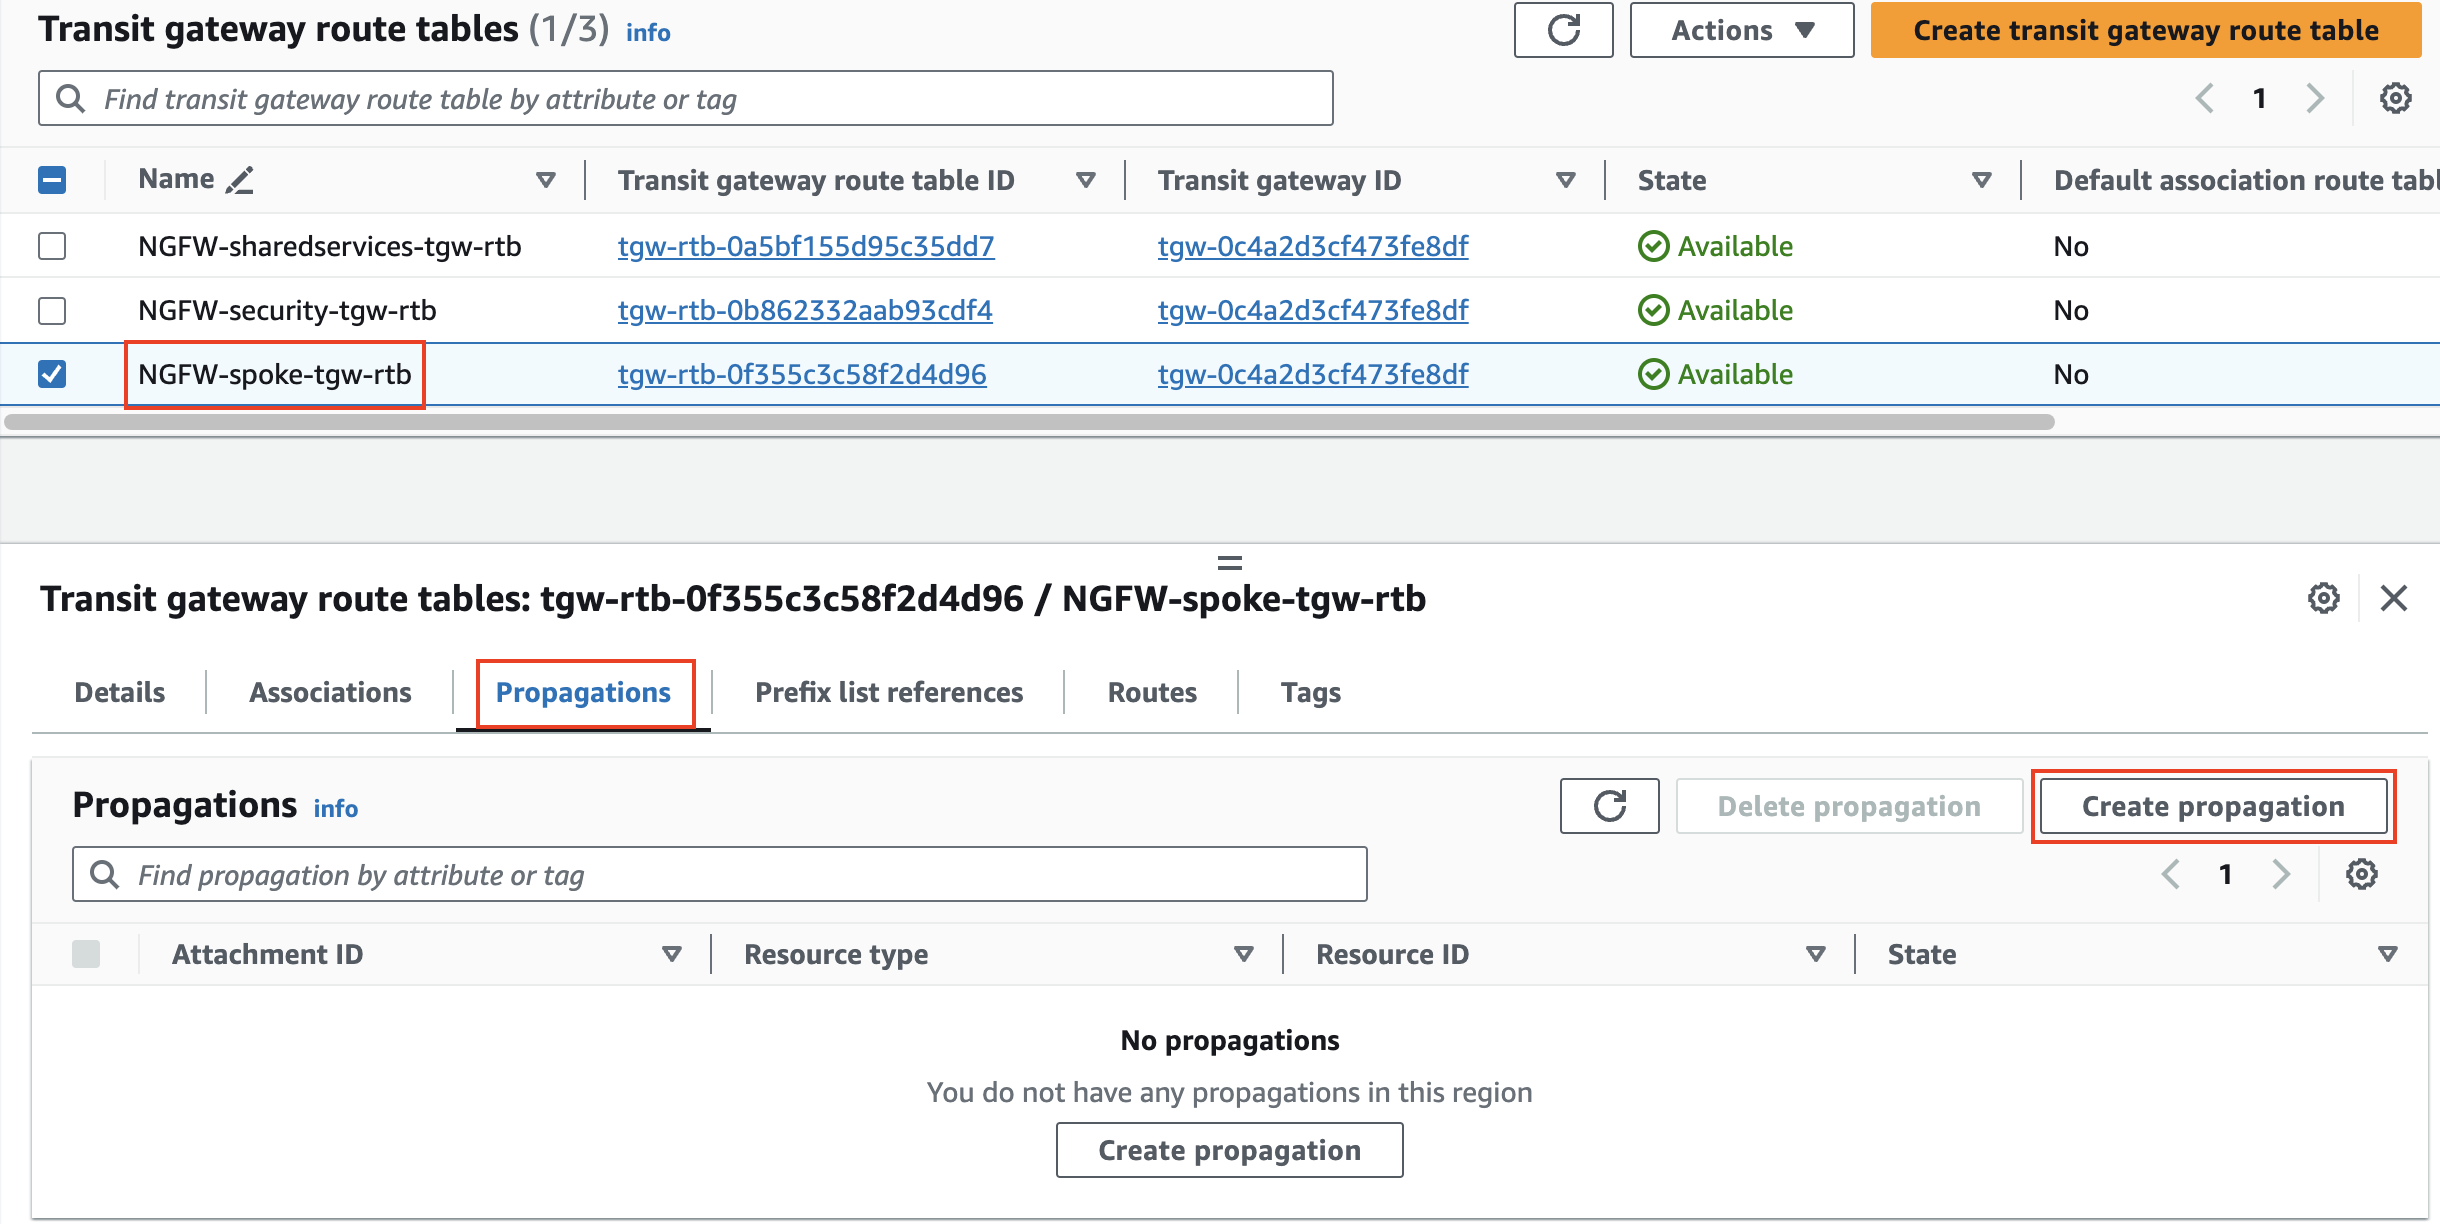Click Create transit gateway route table button
Screen dimensions: 2440x1224
coord(2146,30)
